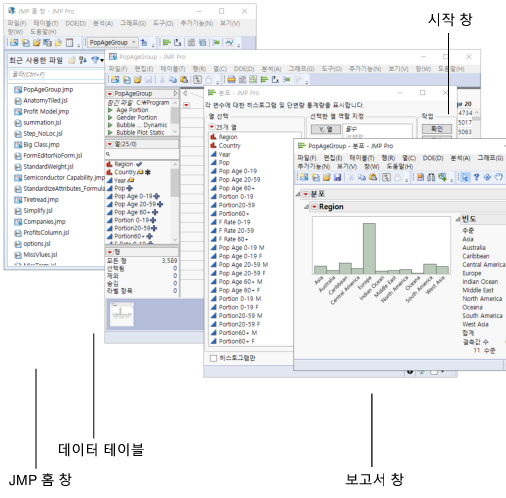The height and width of the screenshot is (498, 506).
Task: Select the question mark help tool in report toolbar
Action: 476,177
